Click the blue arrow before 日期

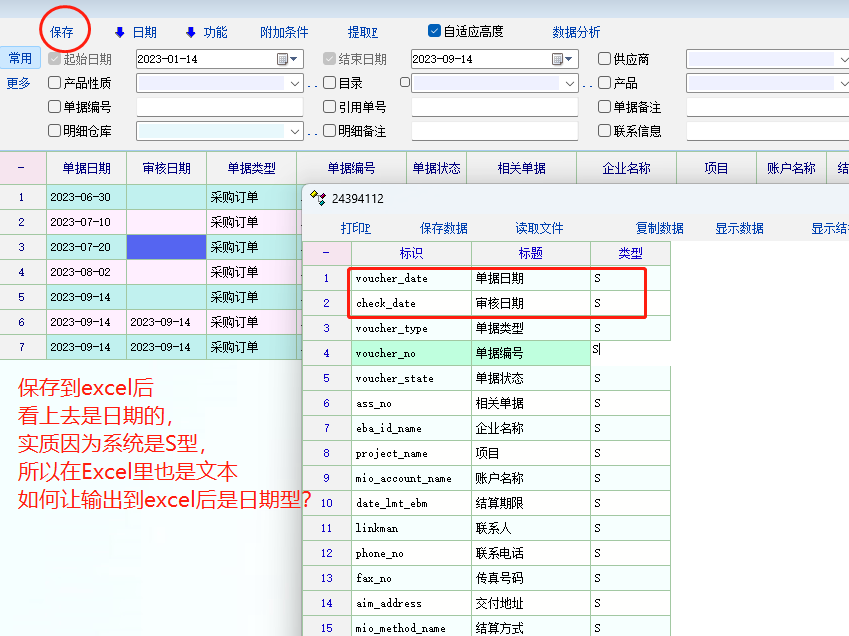click(x=120, y=32)
